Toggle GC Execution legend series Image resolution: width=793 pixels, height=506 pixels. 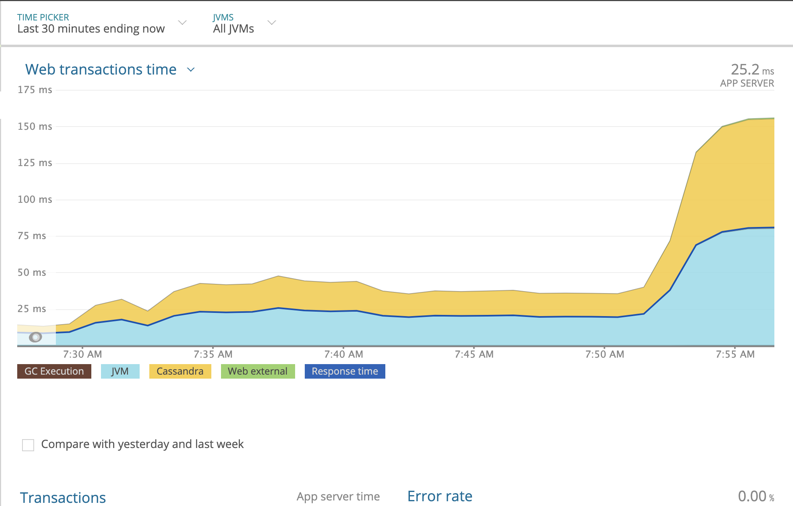pyautogui.click(x=54, y=372)
